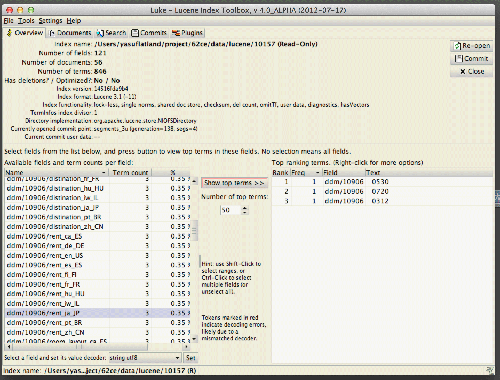Click the field list vertical scrollbar thumb
This screenshot has width=500, height=380.
[x=194, y=230]
